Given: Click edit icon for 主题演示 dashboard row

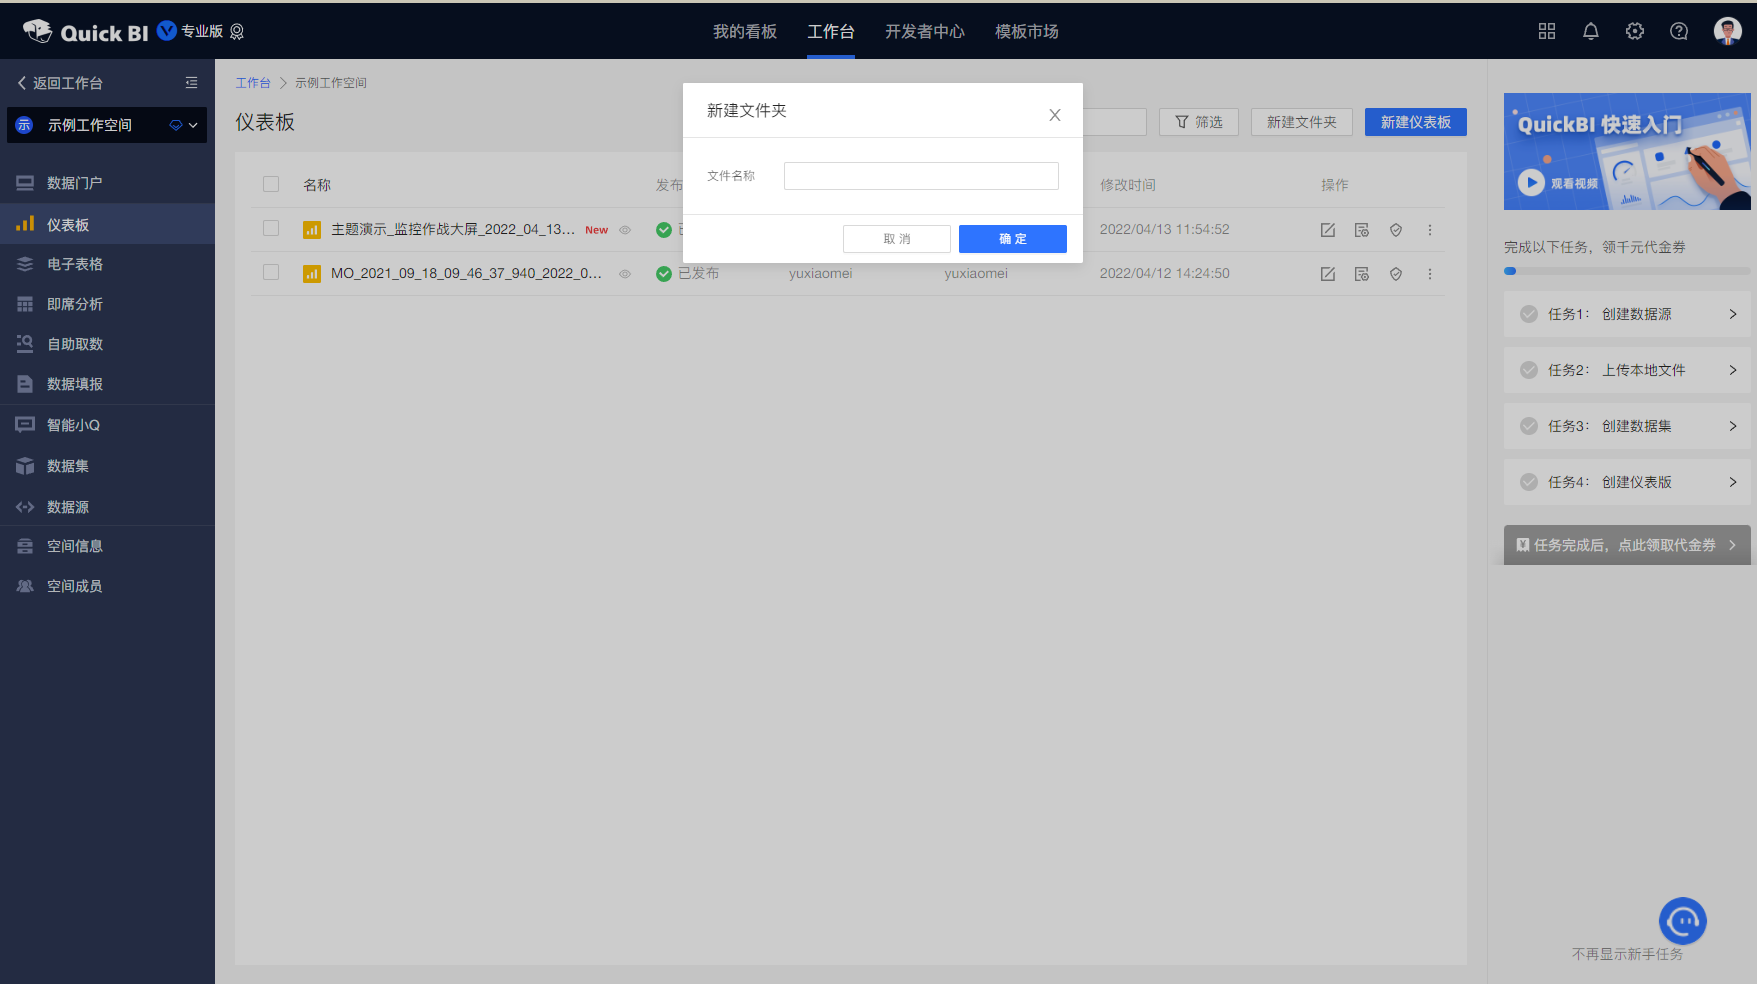Looking at the screenshot, I should click(x=1327, y=230).
